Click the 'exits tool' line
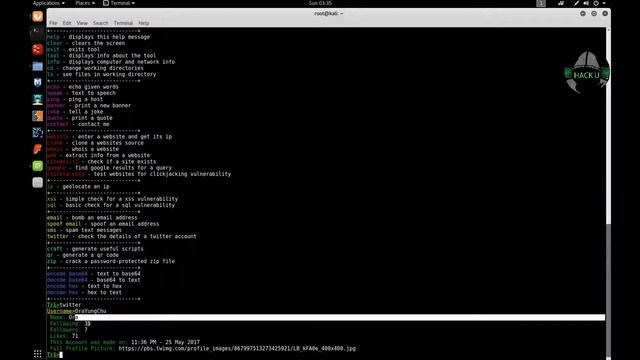This screenshot has height=360, width=640. [84, 49]
